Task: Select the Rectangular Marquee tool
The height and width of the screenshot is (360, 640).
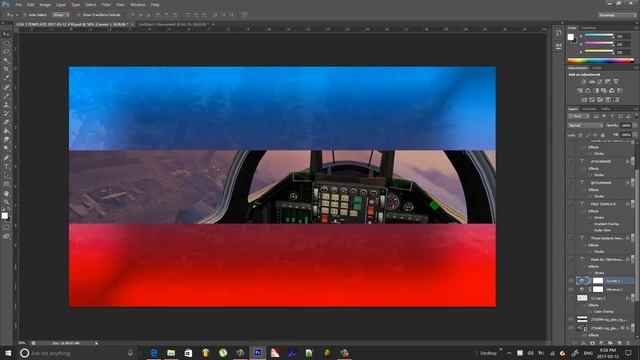Action: click(6, 43)
